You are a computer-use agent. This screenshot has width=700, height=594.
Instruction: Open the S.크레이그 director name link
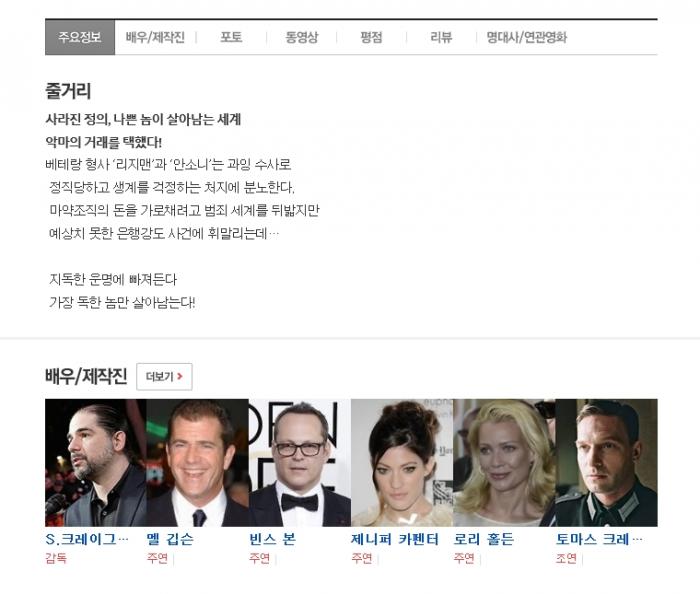(x=87, y=539)
